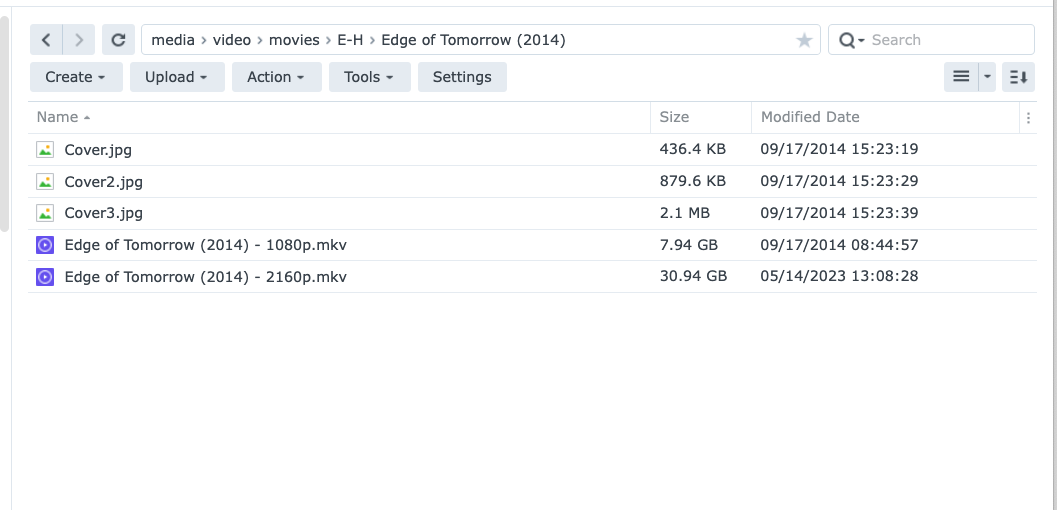Click the 2.1 MB size cell
Viewport: 1057px width, 510px height.
pos(684,213)
